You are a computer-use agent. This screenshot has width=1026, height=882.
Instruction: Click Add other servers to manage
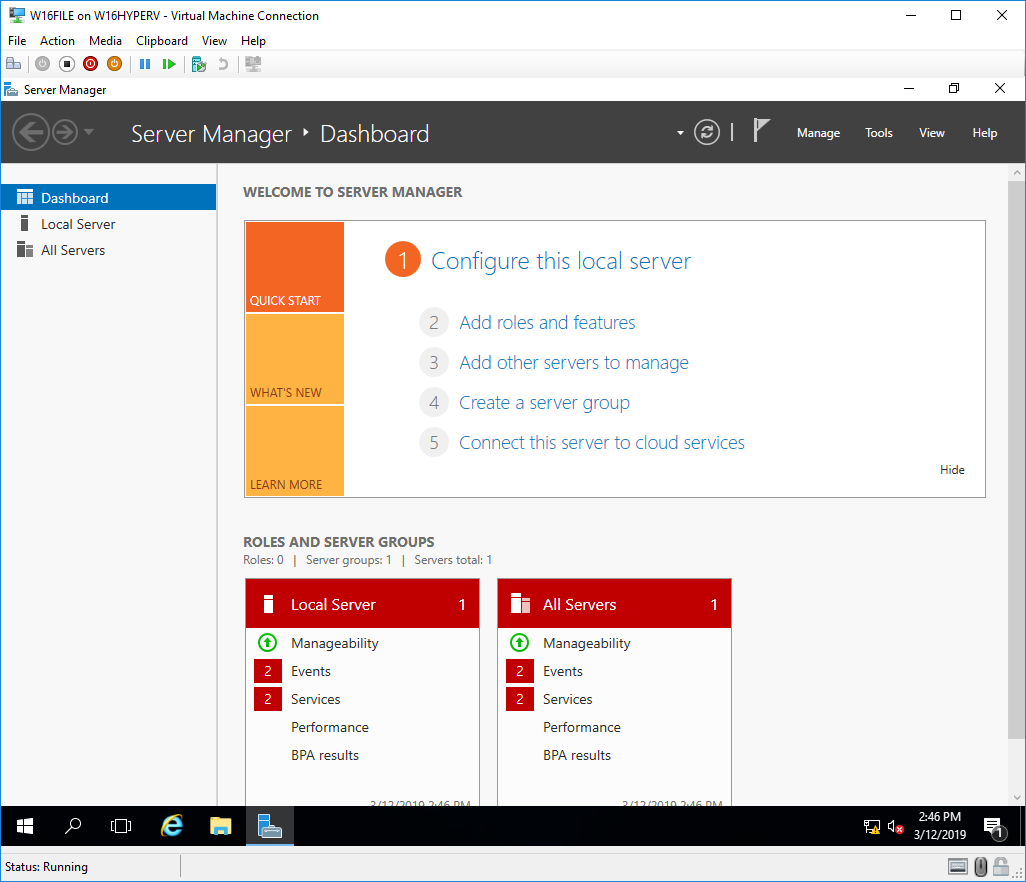[x=574, y=362]
